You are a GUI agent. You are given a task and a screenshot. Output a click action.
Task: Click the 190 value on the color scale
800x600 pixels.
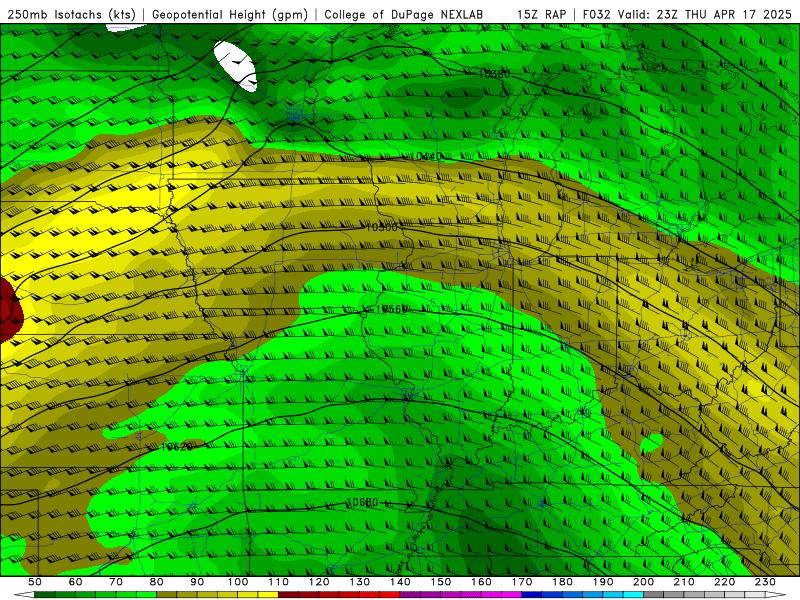point(603,582)
